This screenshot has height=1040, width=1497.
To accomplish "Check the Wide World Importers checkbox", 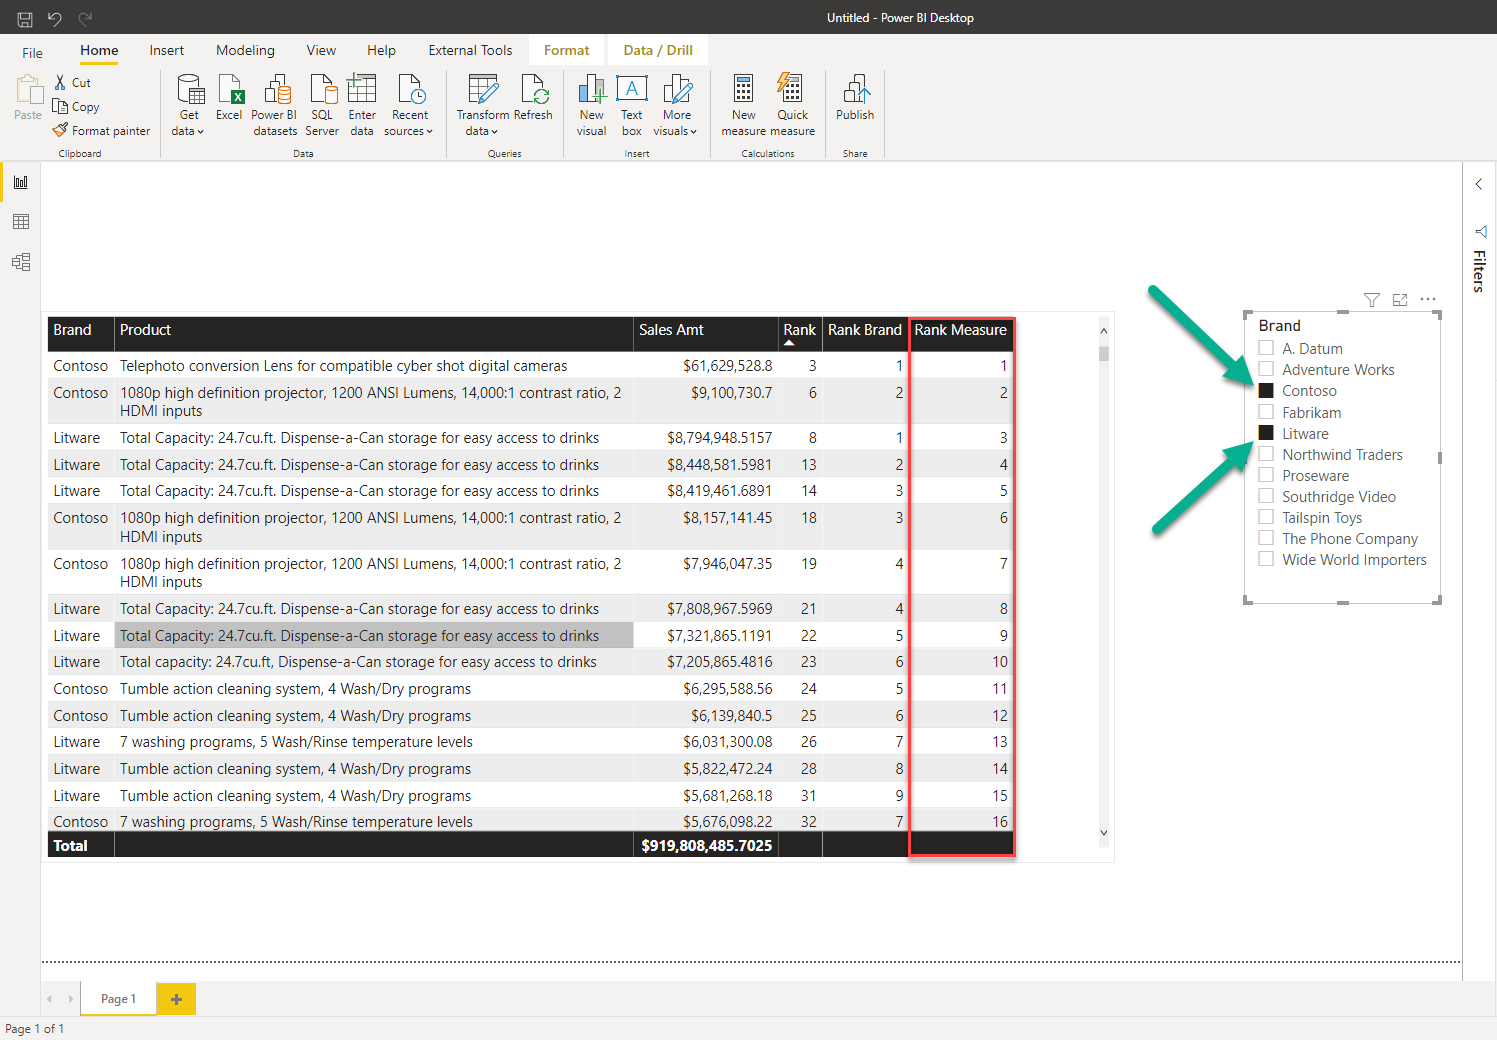I will coord(1266,559).
